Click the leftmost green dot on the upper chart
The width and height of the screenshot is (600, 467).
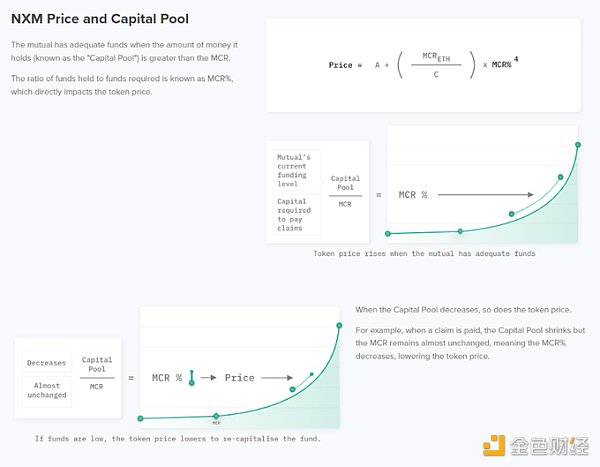(387, 234)
